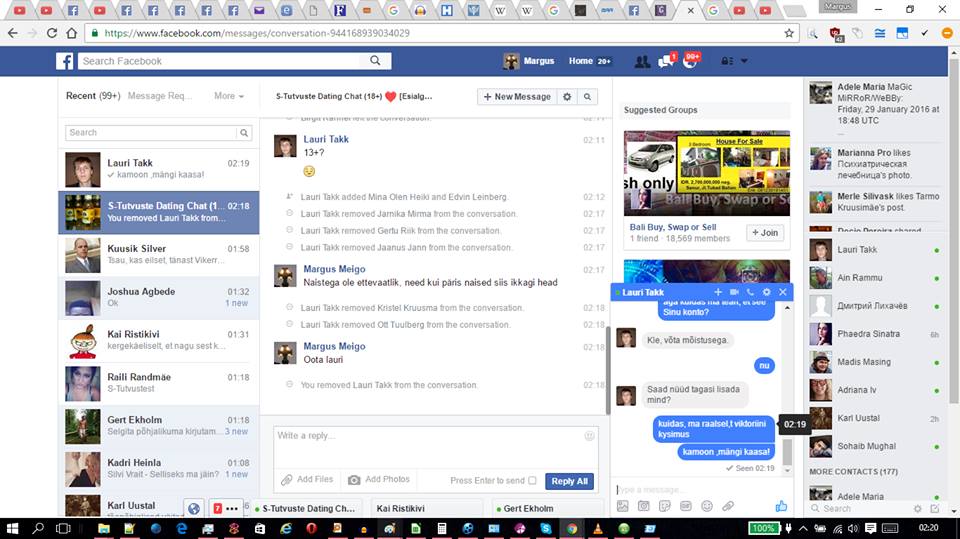Viewport: 960px width, 539px height.
Task: Switch to Recent (99+) messages tab
Action: coord(93,96)
